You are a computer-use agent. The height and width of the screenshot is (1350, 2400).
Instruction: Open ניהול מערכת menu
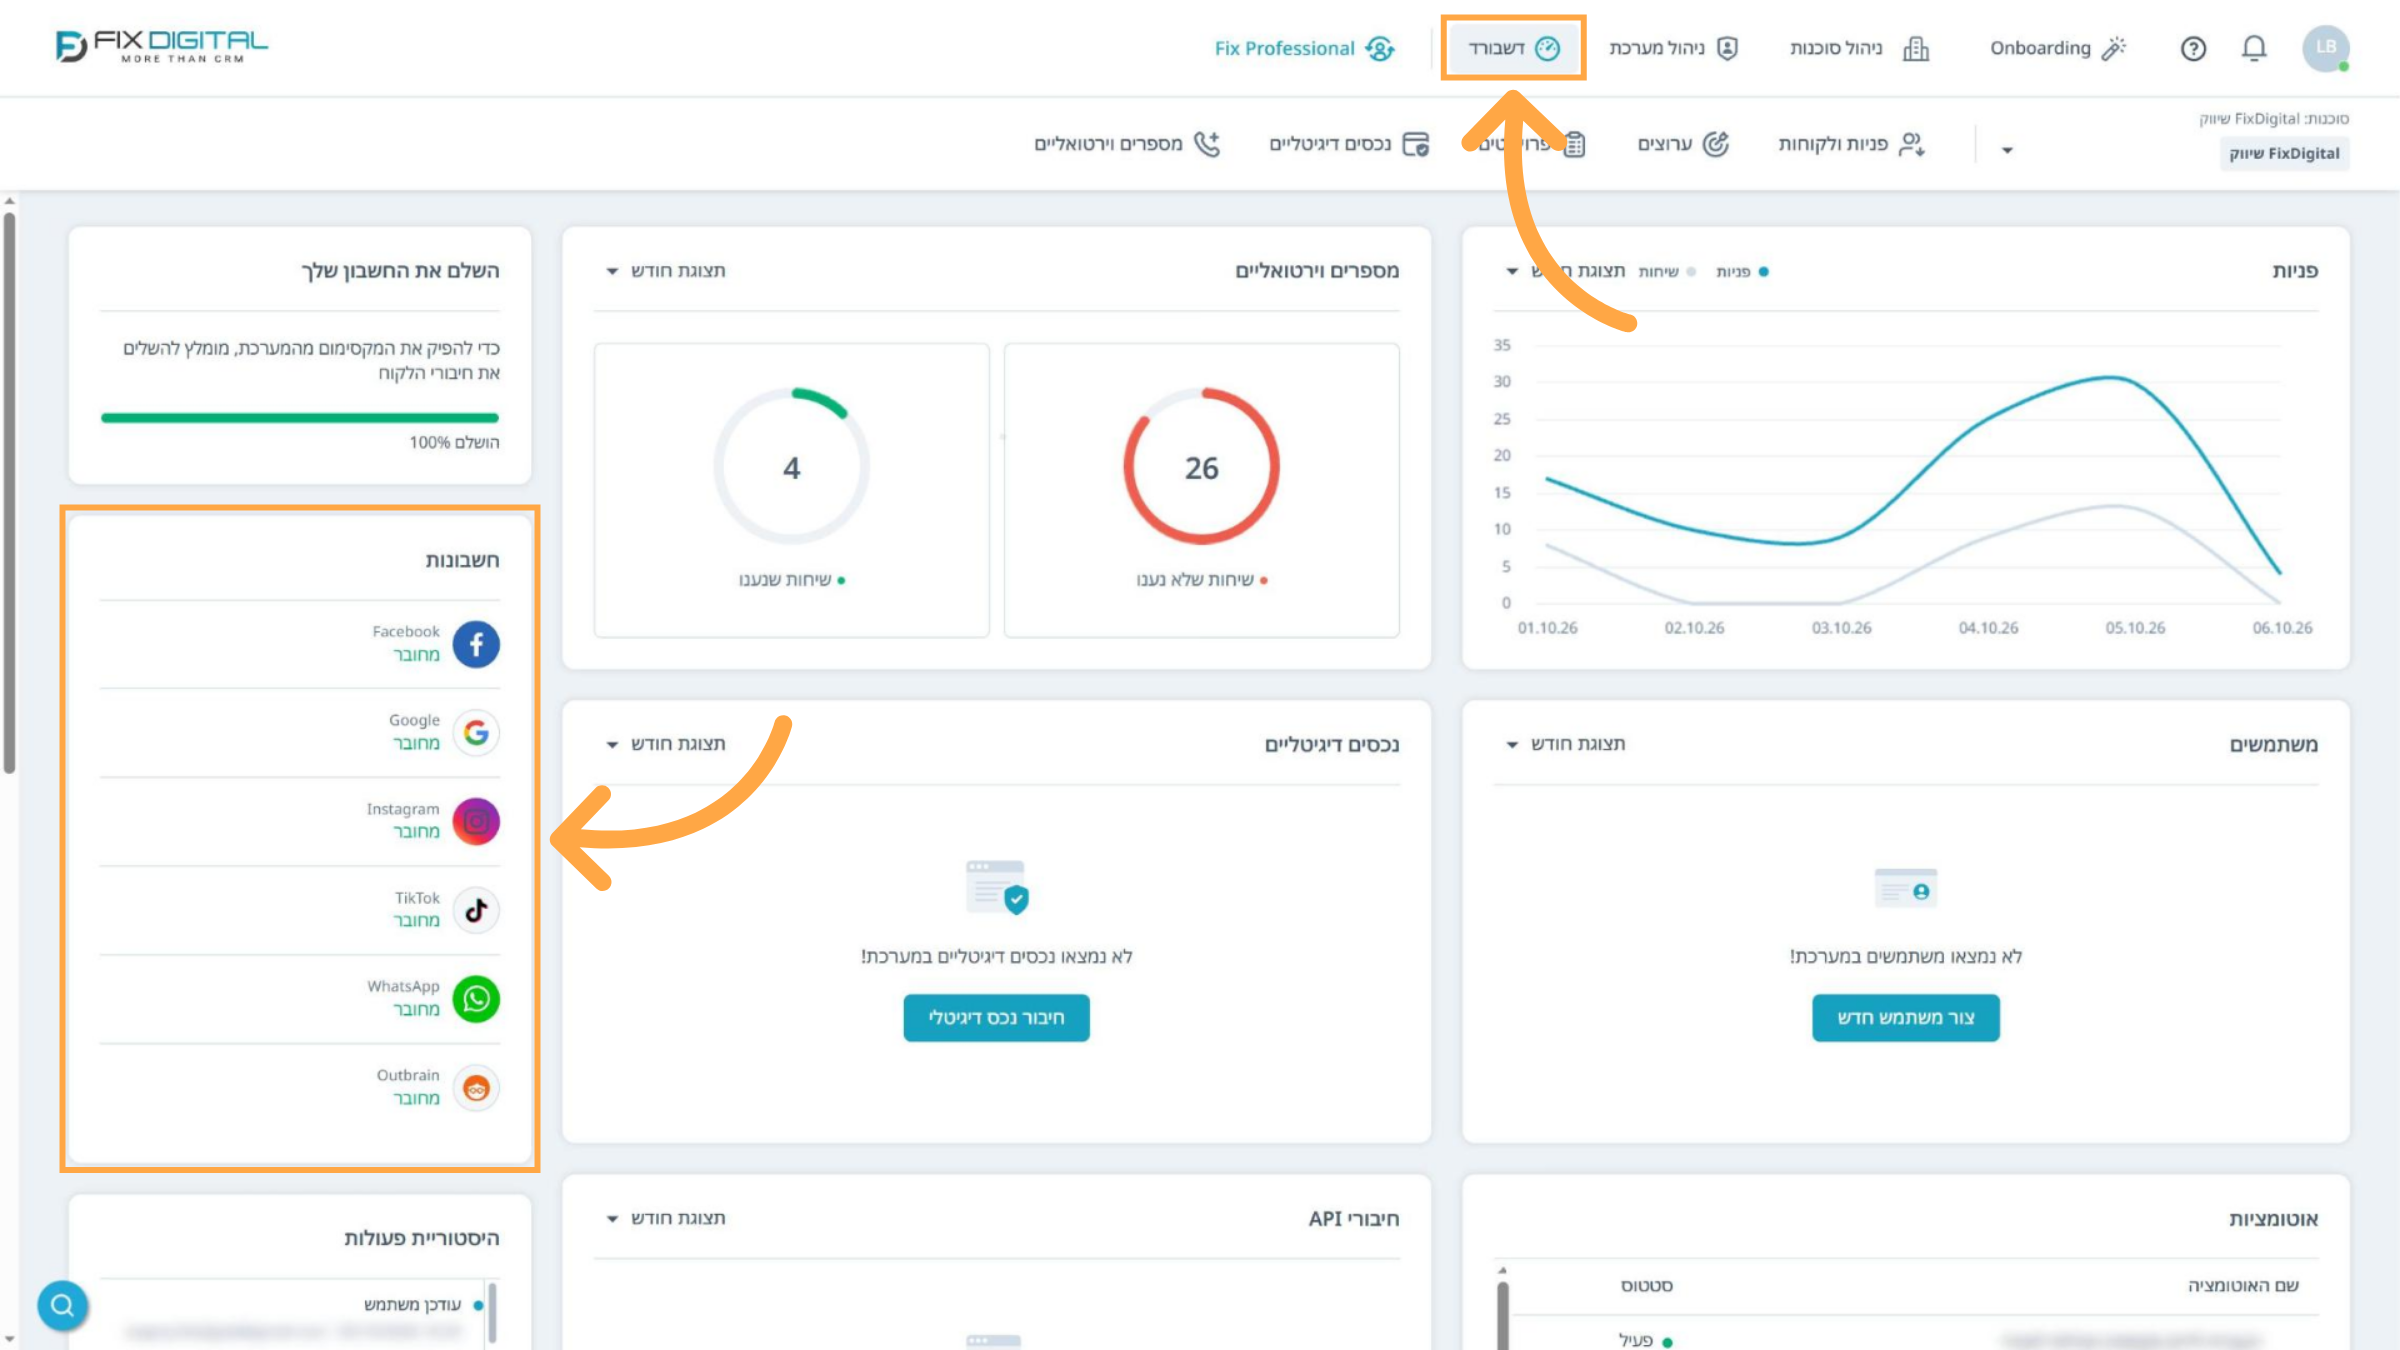[x=1674, y=48]
